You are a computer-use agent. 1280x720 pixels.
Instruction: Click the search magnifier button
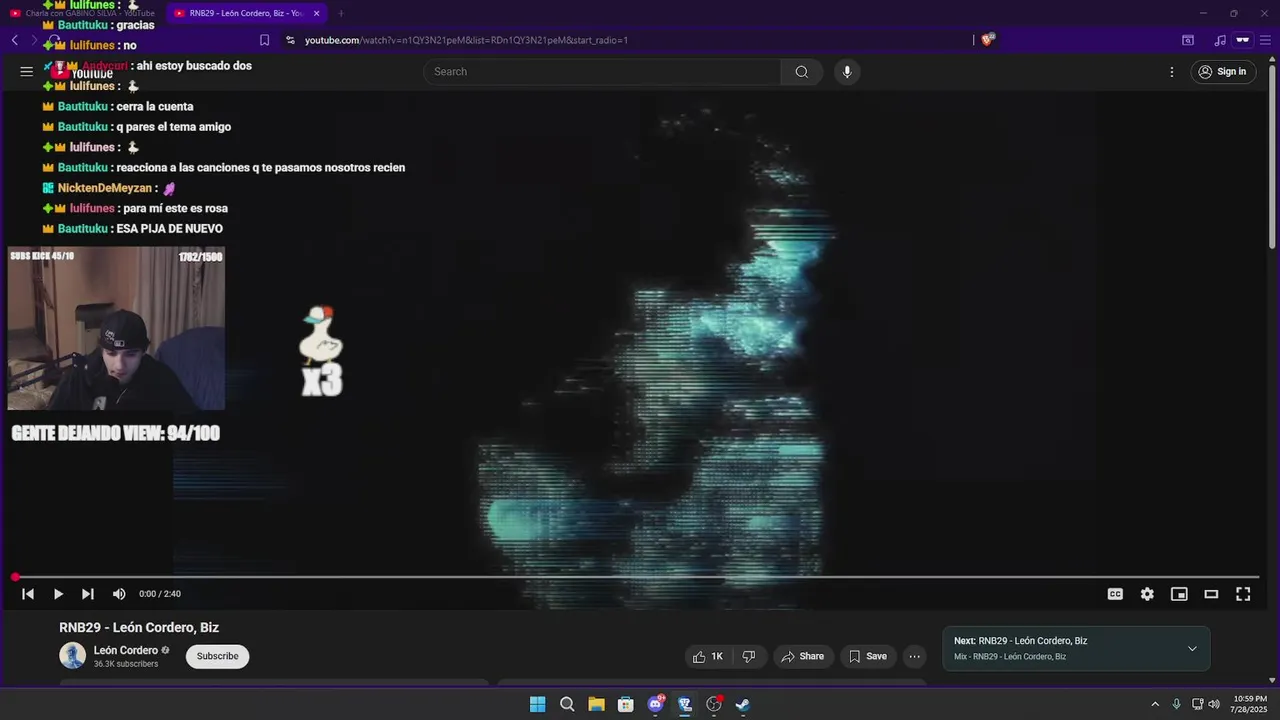802,72
